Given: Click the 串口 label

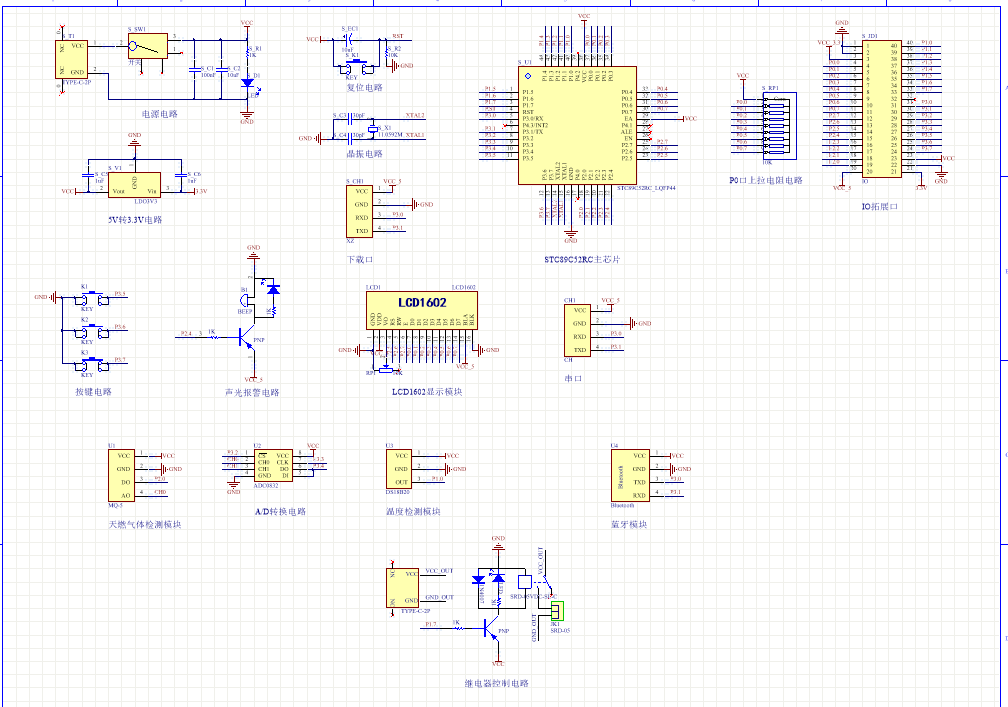Looking at the screenshot, I should point(573,379).
